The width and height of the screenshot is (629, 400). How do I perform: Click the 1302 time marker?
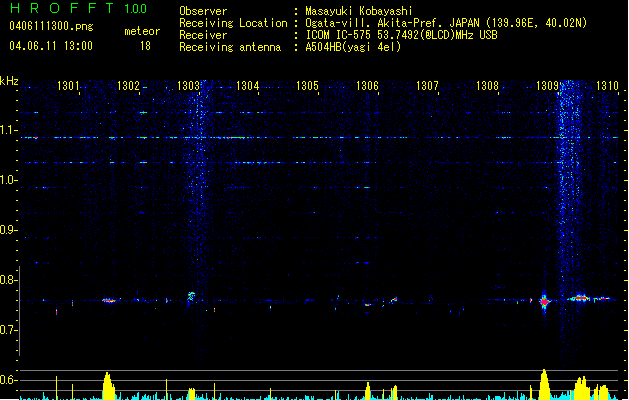click(x=128, y=85)
